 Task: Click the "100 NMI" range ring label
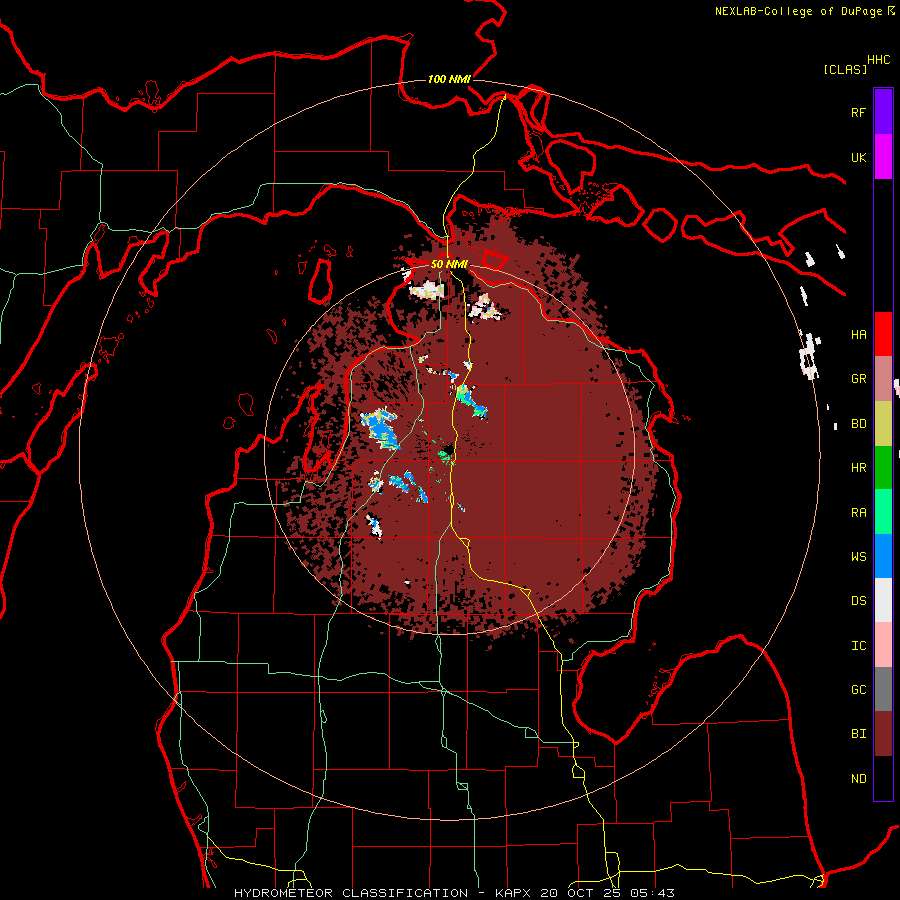(x=449, y=79)
